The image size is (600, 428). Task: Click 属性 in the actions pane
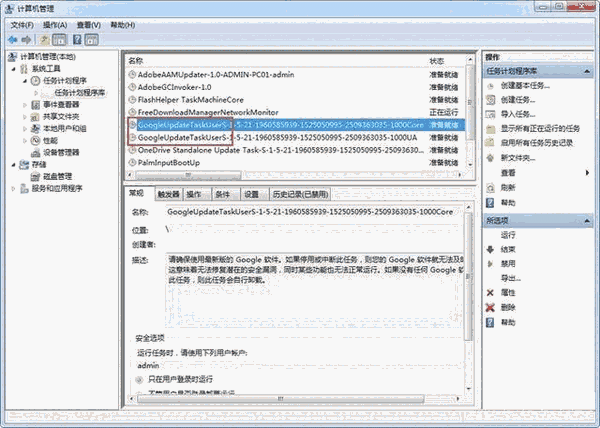coord(508,293)
